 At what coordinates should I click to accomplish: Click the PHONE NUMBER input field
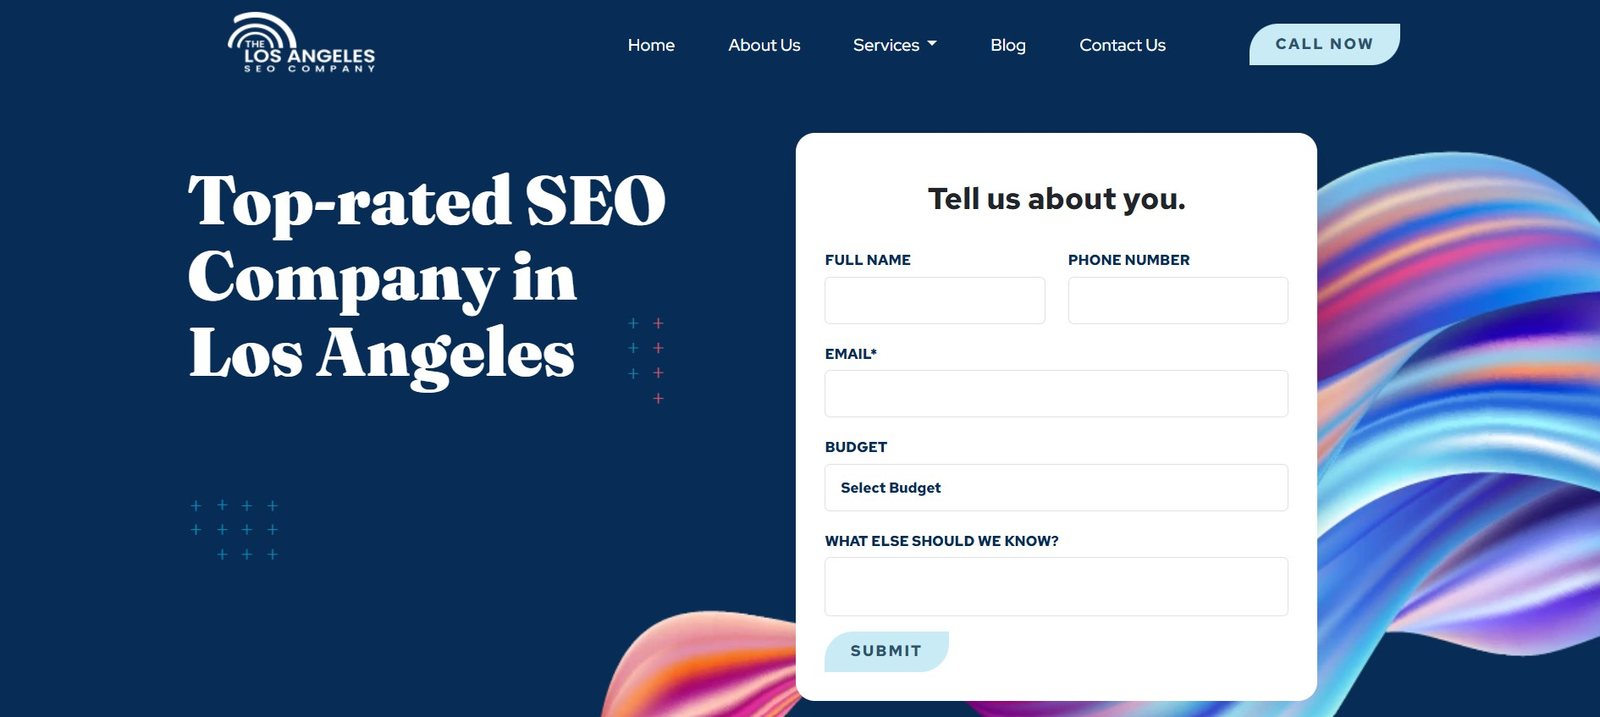[1177, 300]
